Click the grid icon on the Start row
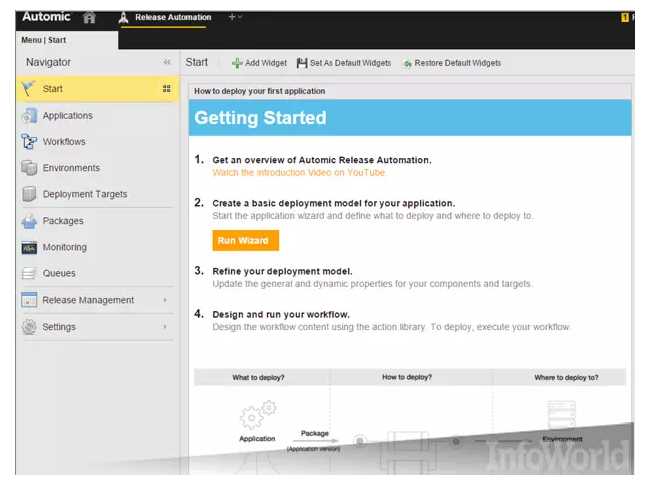The width and height of the screenshot is (653, 486). pyautogui.click(x=167, y=89)
